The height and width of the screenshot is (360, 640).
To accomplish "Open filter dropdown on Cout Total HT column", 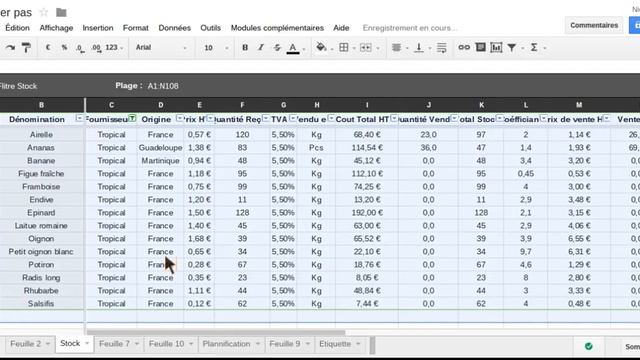I will [394, 118].
